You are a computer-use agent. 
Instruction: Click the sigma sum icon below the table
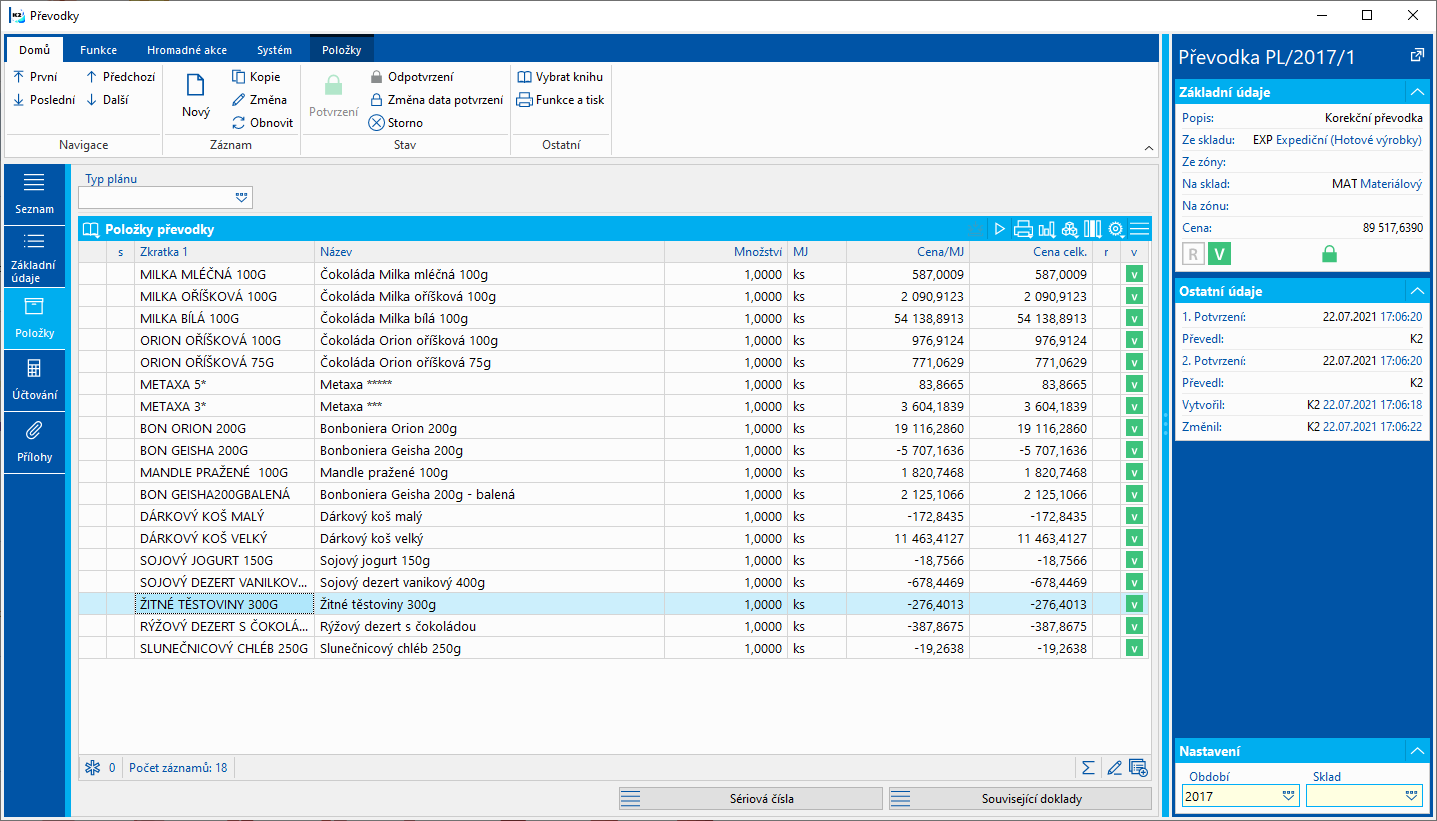pyautogui.click(x=1088, y=768)
